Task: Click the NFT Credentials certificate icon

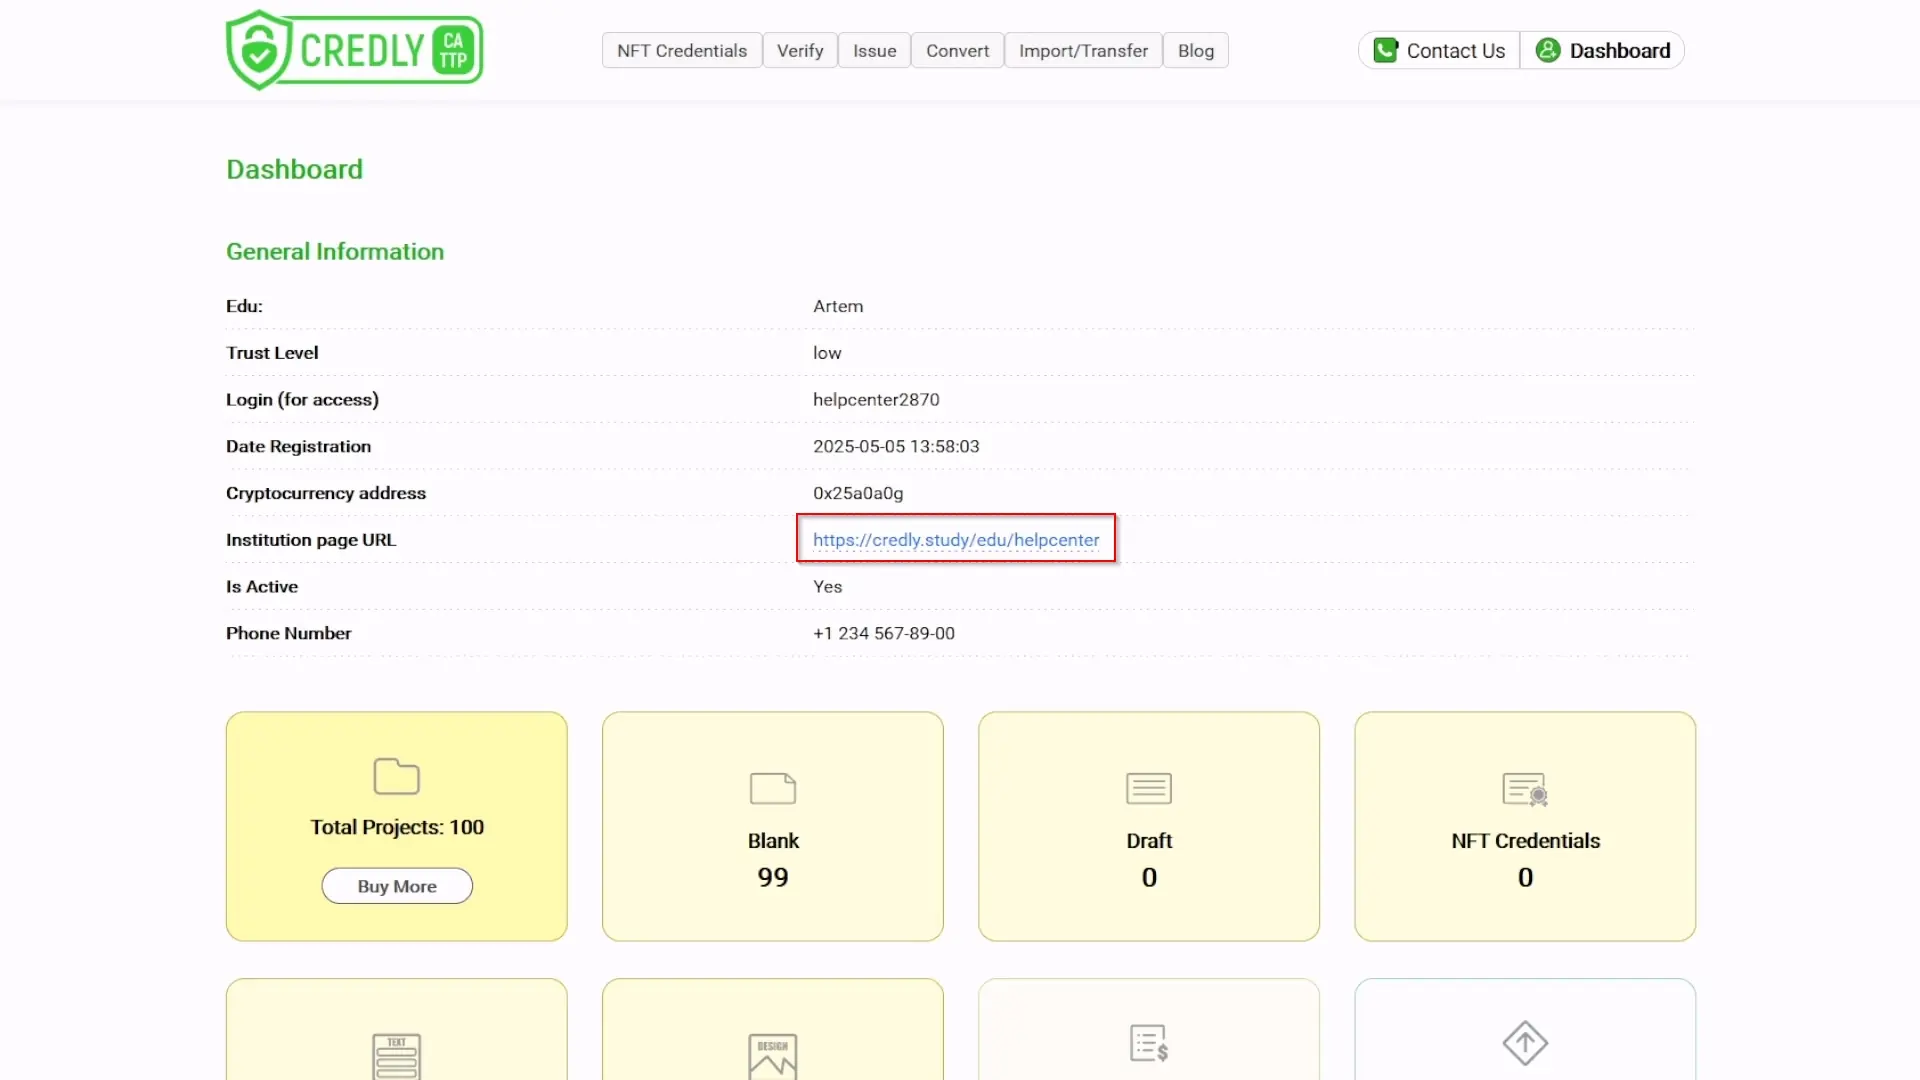Action: [1525, 789]
